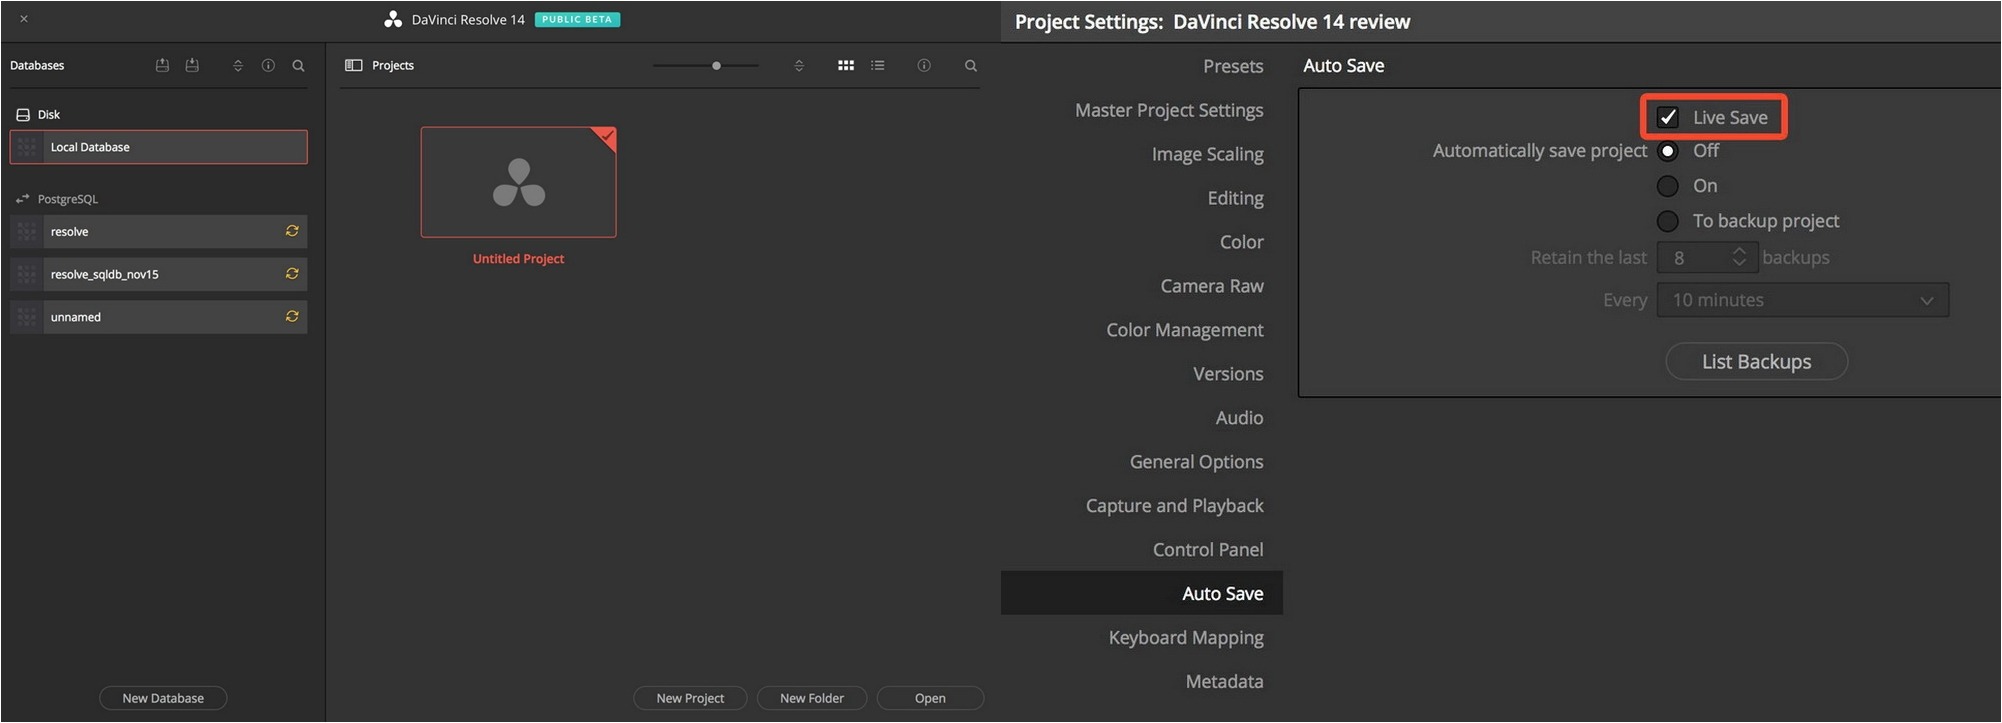Screen dimensions: 2002x723
Task: Click the search icon in the Projects toolbar
Action: pos(971,66)
